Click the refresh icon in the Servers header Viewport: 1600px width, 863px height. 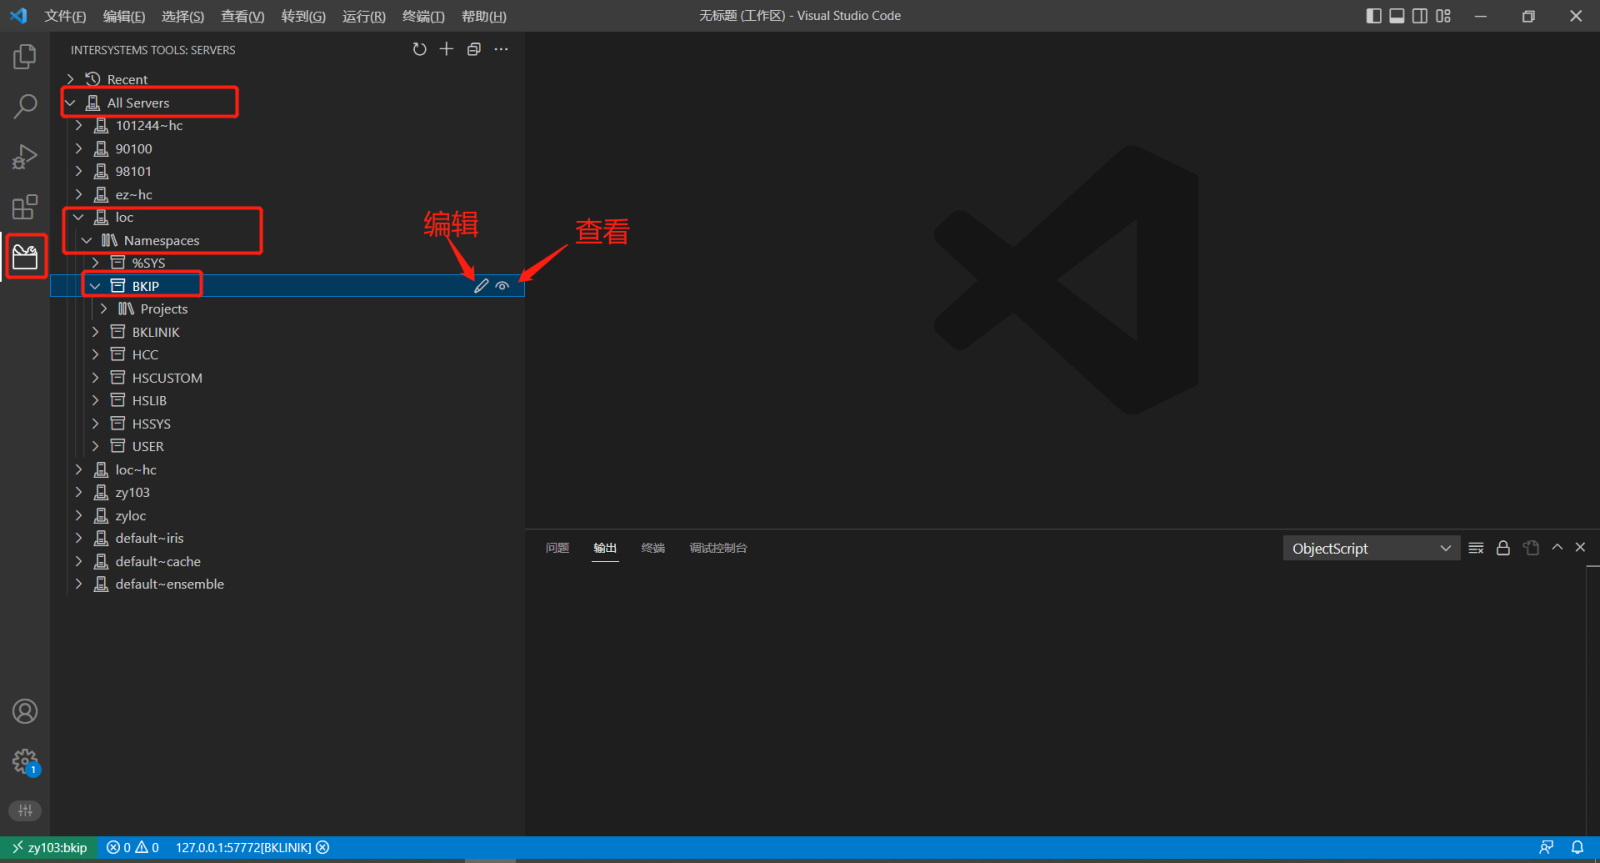pyautogui.click(x=420, y=49)
